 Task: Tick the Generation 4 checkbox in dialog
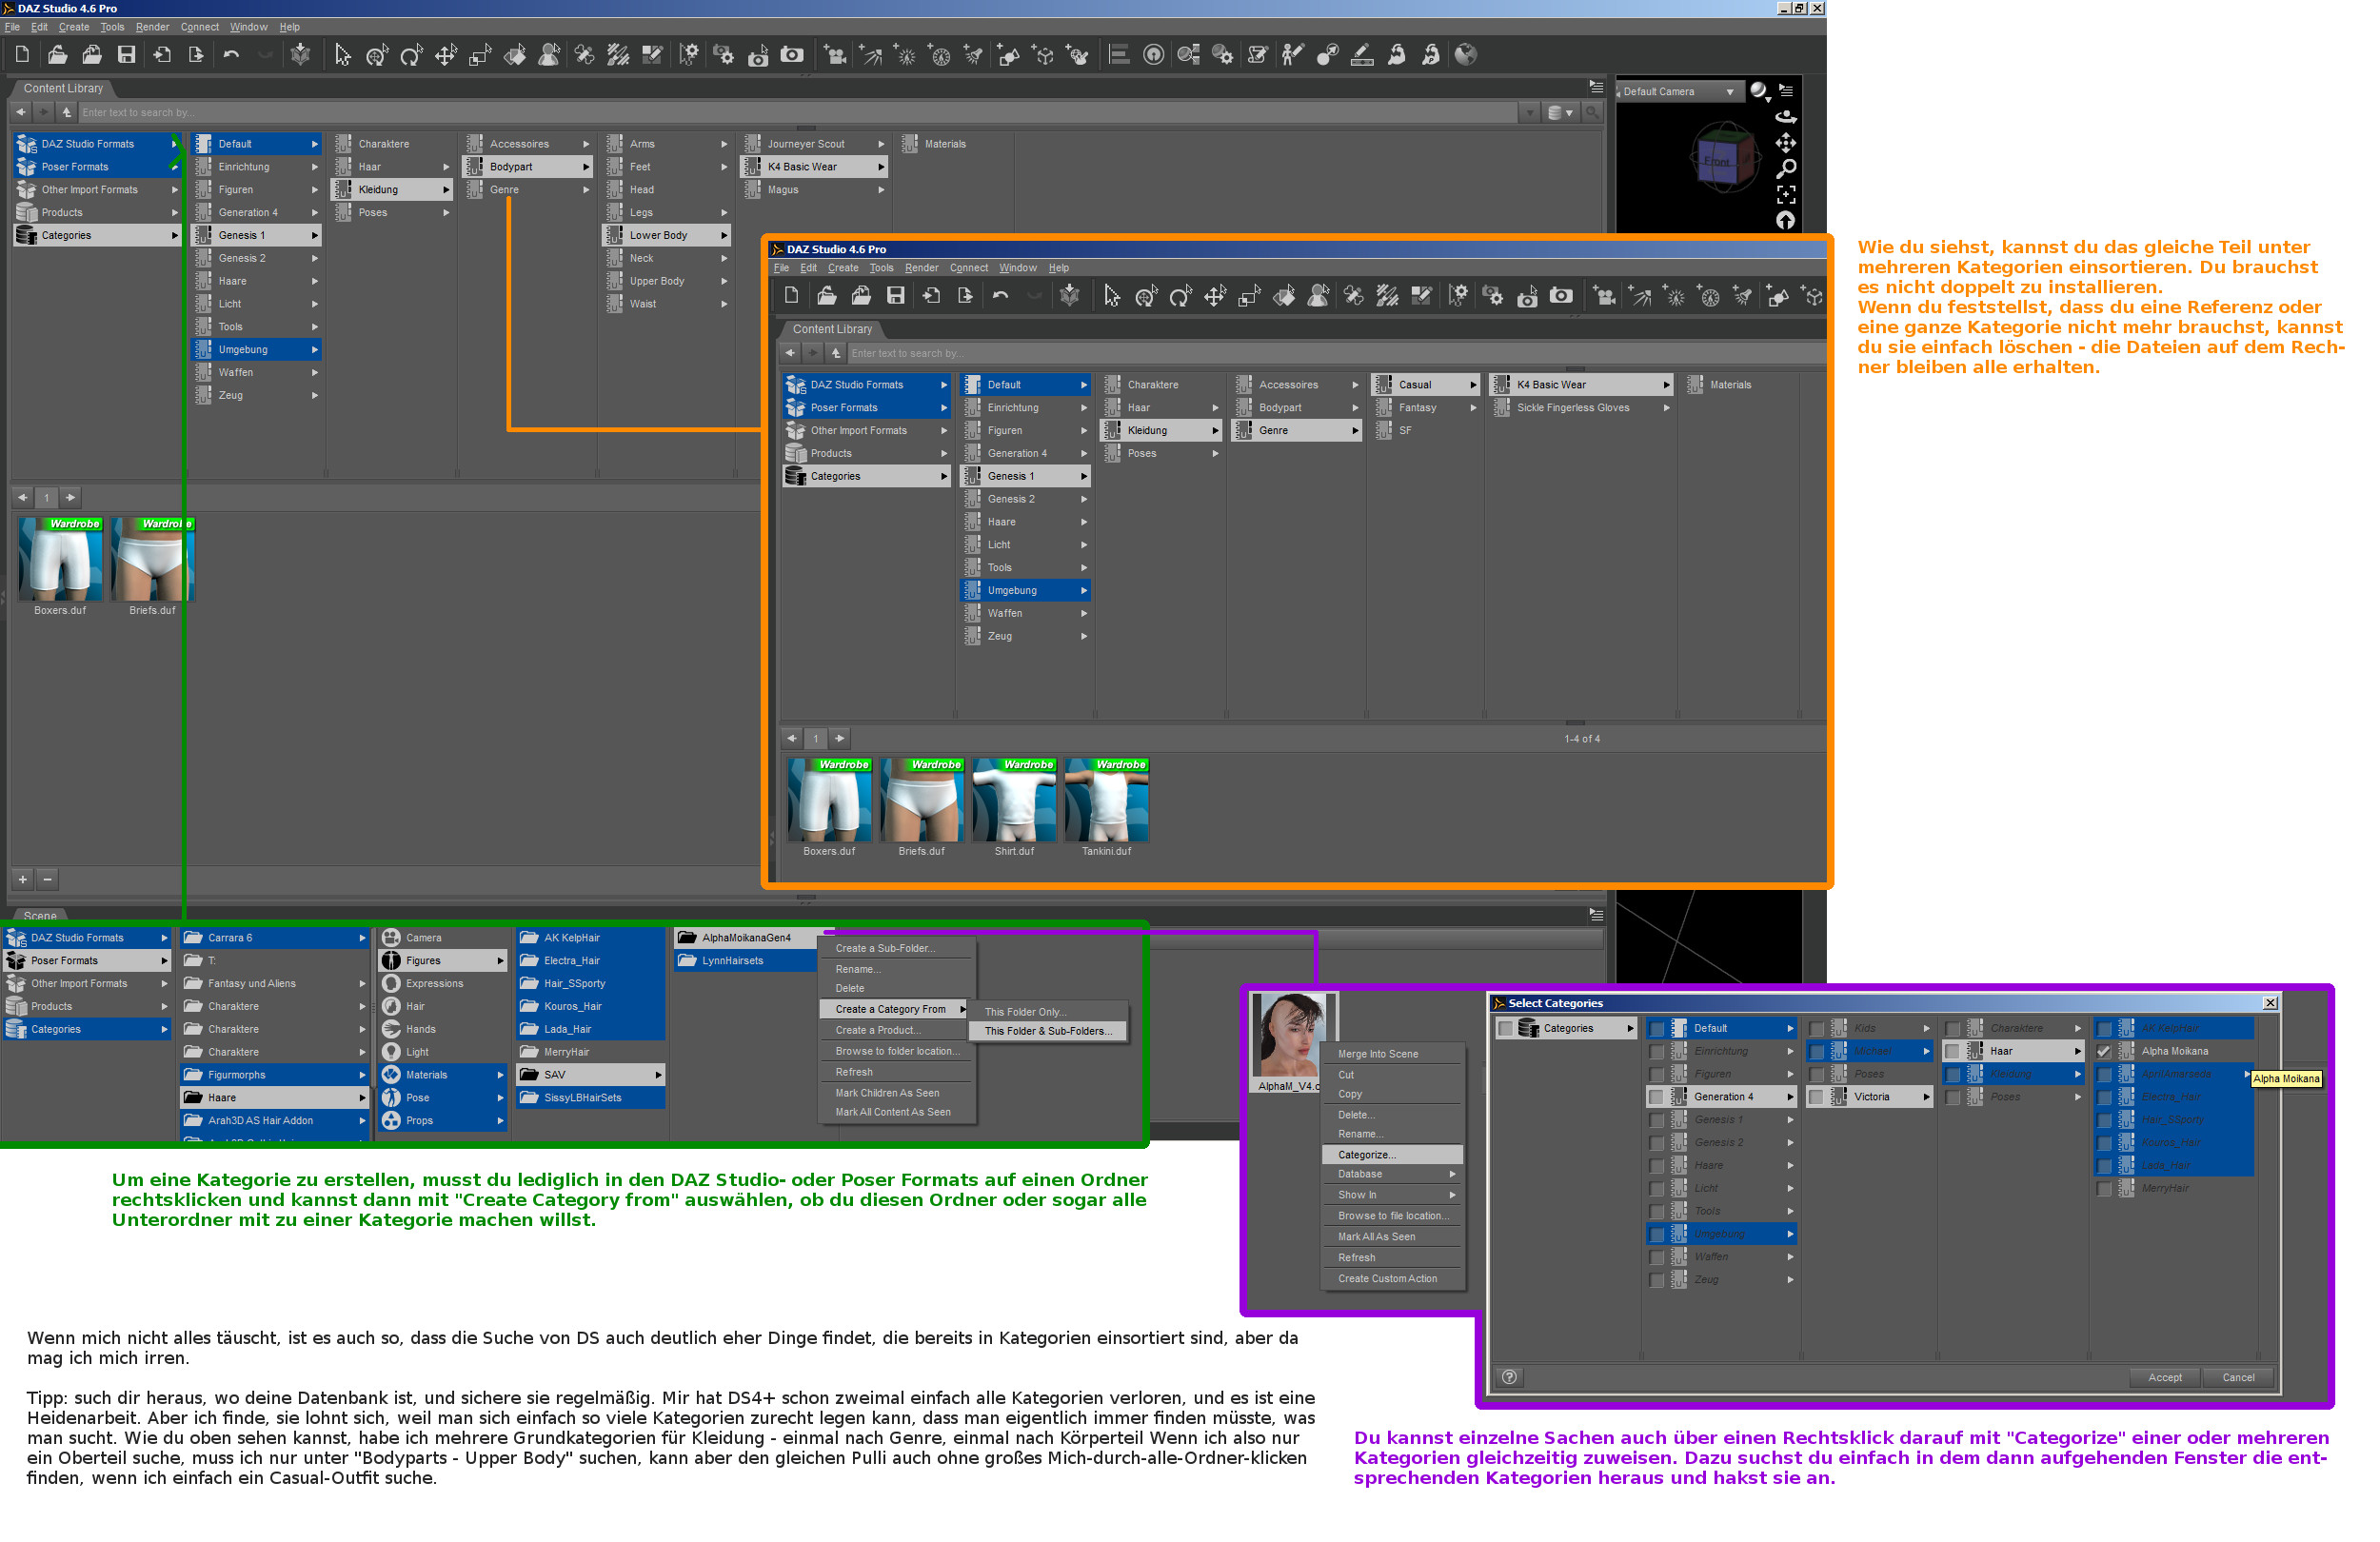(1656, 1097)
